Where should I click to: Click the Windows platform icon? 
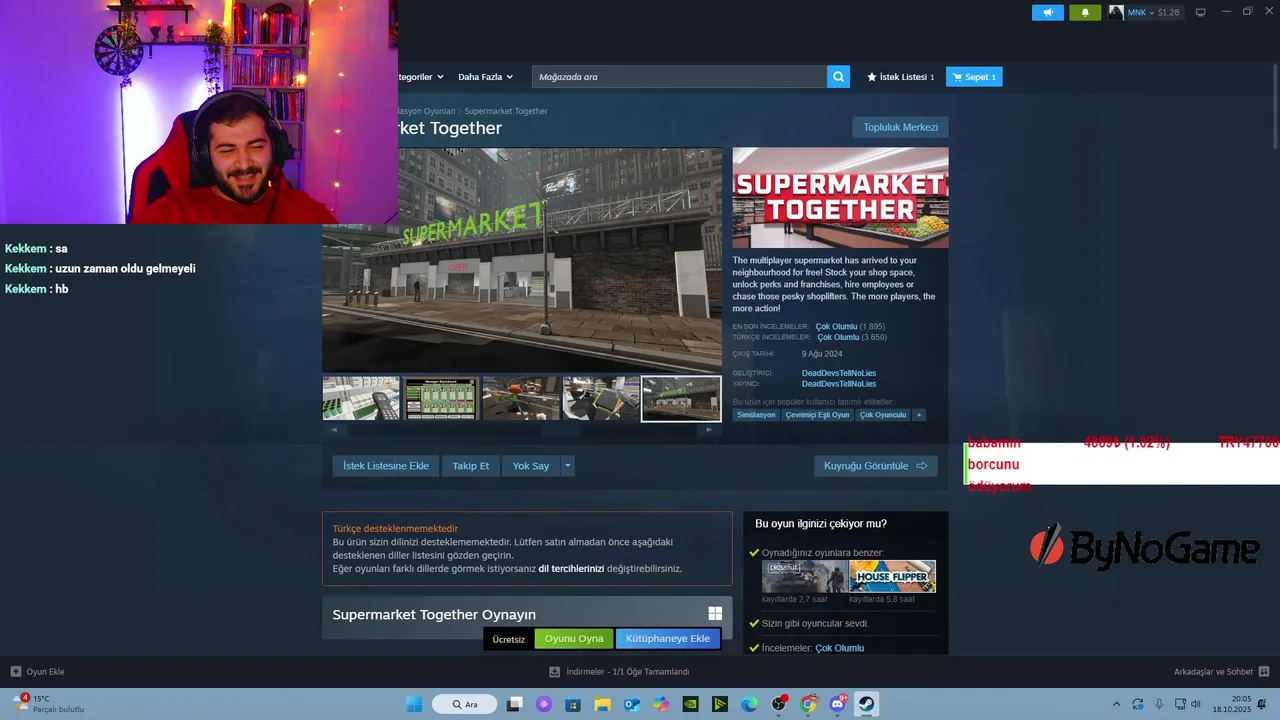[715, 614]
